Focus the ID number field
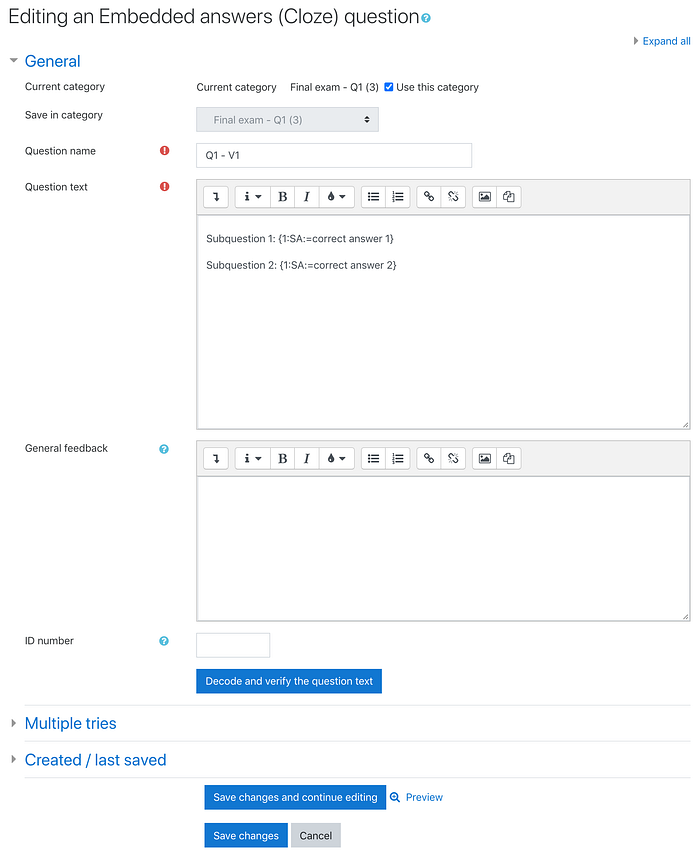Screen dimensions: 700x853 [233, 646]
